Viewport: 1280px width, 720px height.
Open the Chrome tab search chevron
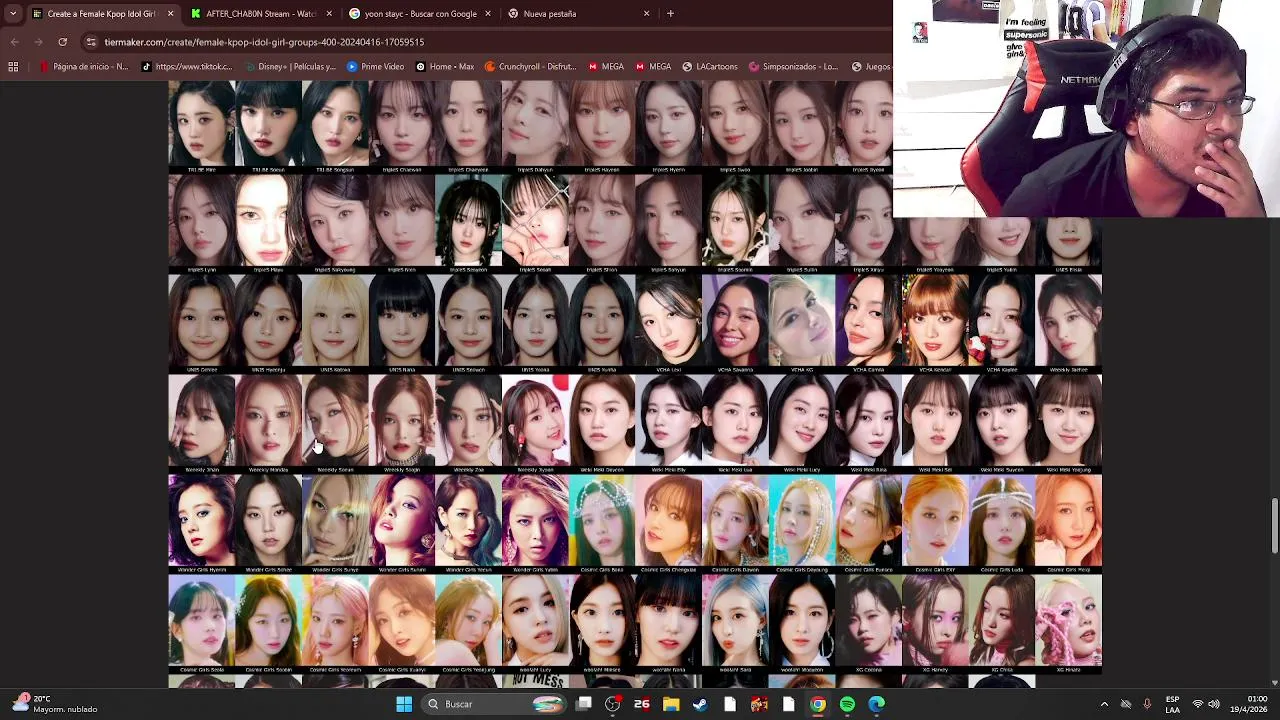pos(13,14)
